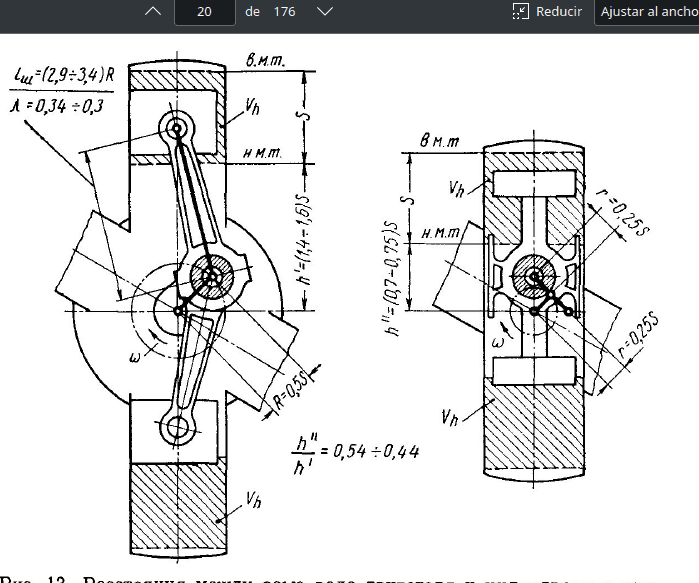The image size is (699, 583).
Task: Click the total page count 176
Action: tap(287, 12)
